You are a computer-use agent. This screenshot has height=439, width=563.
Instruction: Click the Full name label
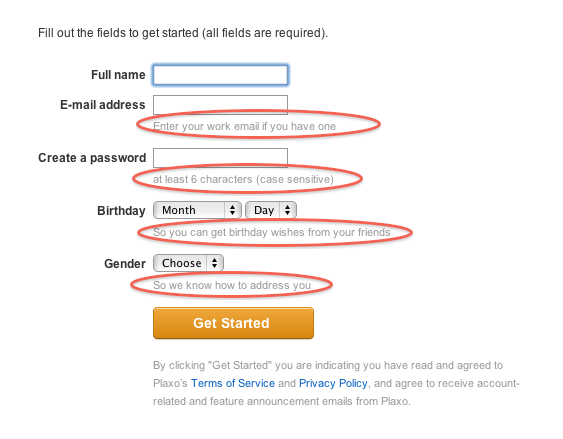[x=118, y=75]
